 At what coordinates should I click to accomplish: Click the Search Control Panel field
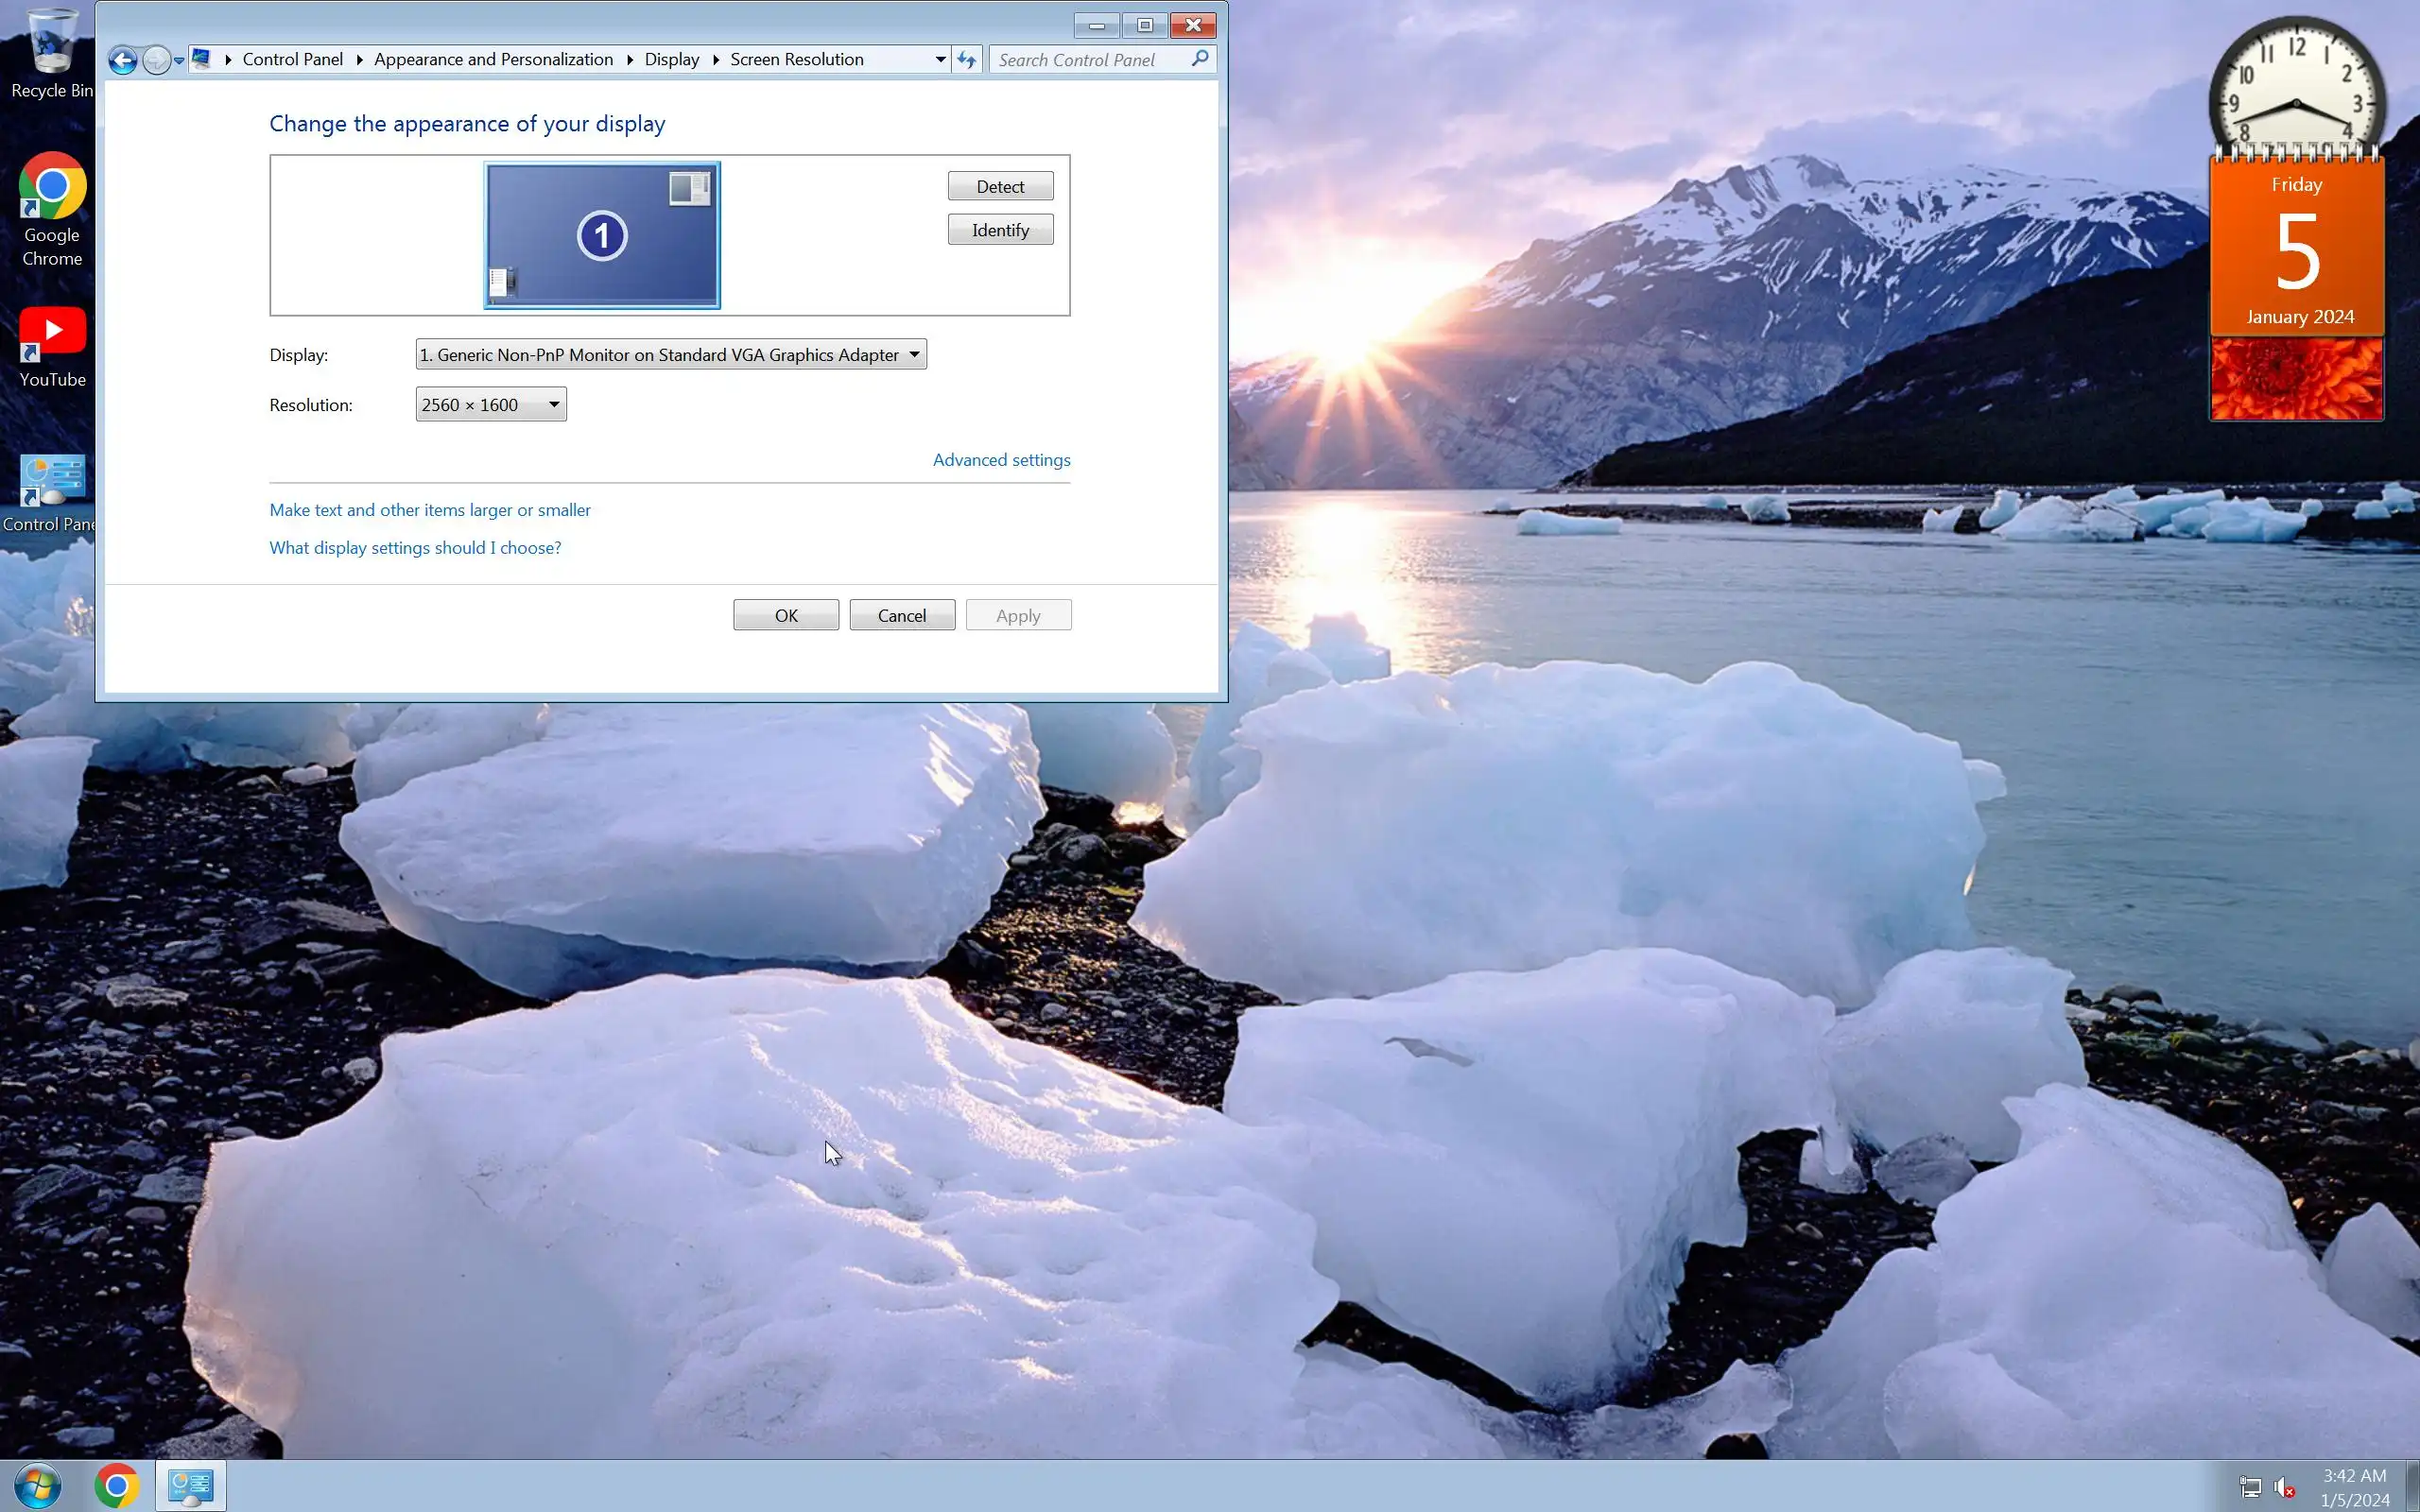click(1090, 60)
